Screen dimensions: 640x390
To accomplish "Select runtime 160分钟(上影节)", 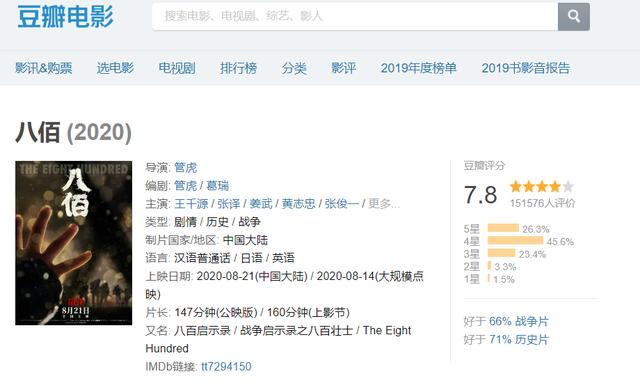I will pyautogui.click(x=308, y=312).
